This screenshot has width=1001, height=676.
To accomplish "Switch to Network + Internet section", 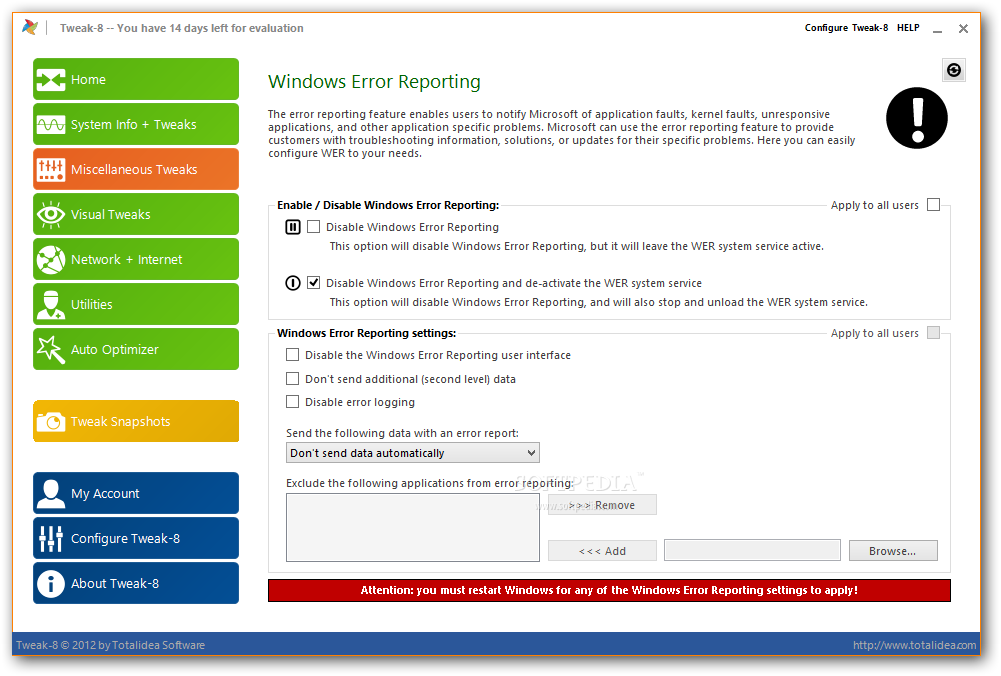I will 136,259.
